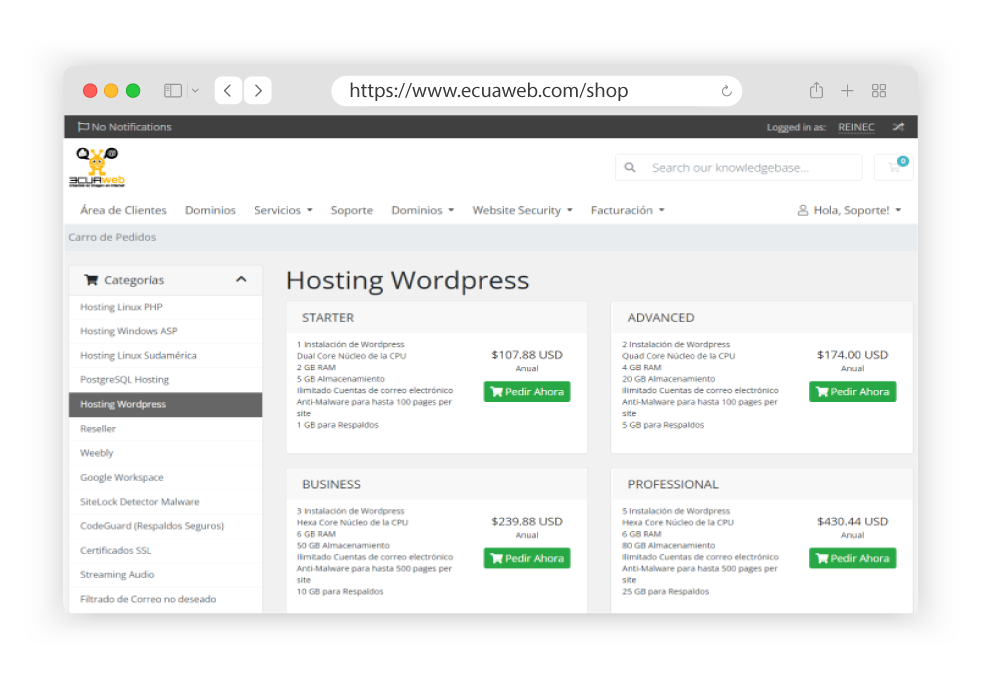Screen dimensions: 1000x688
Task: Toggle the browser sidebar panel button
Action: point(173,91)
